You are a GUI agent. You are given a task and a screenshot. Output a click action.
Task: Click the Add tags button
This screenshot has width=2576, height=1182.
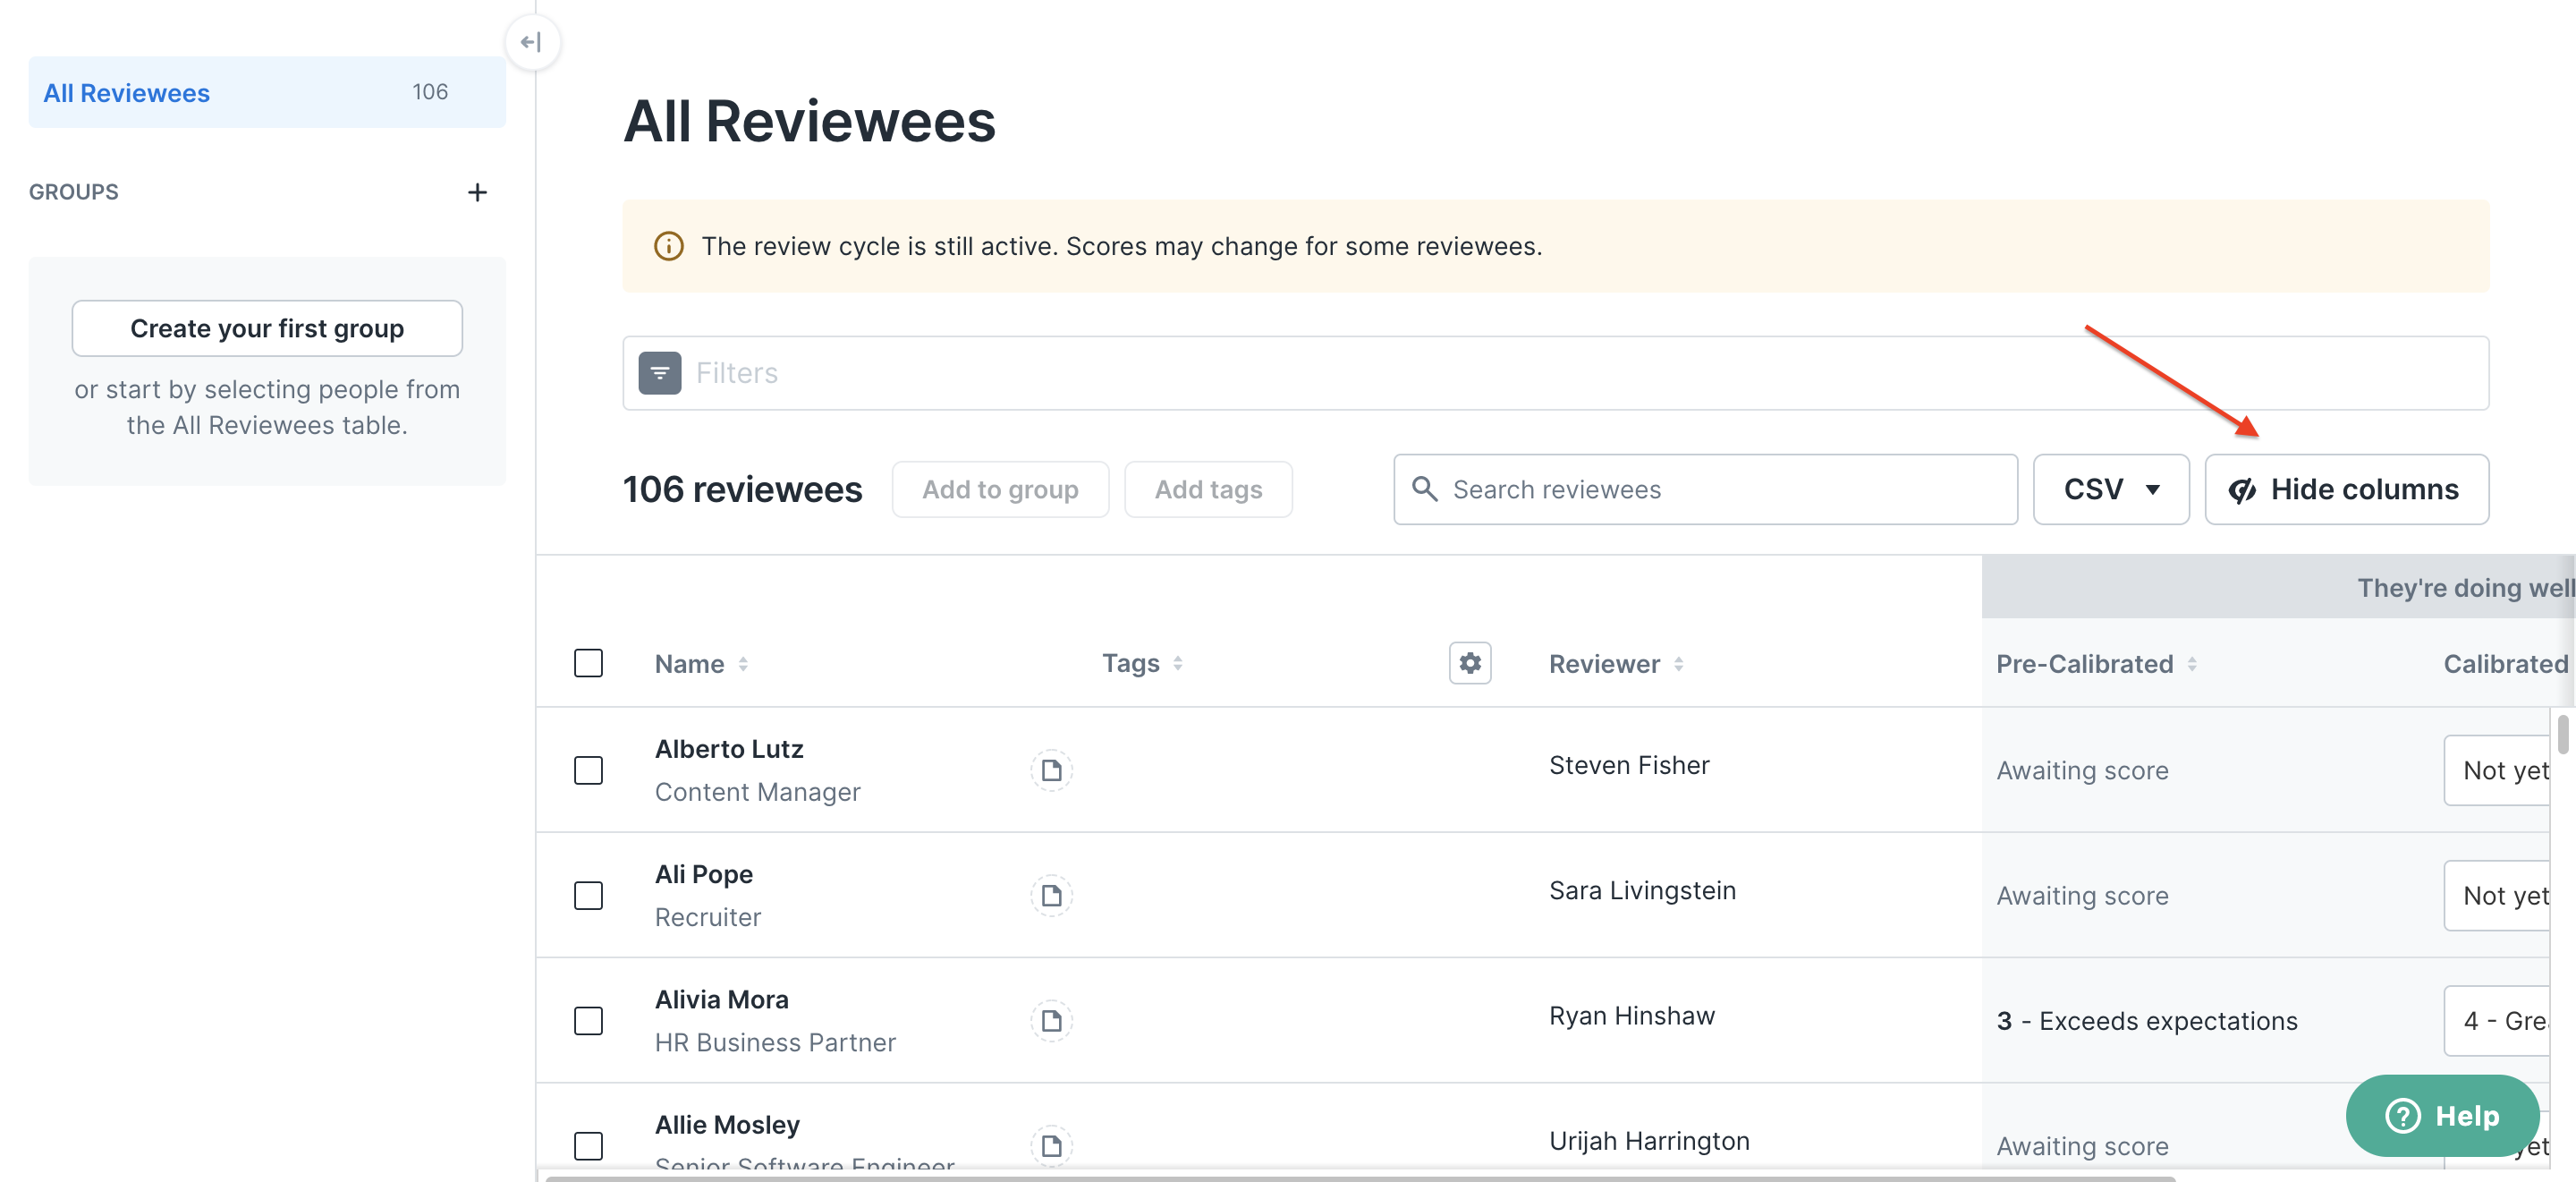[1208, 489]
